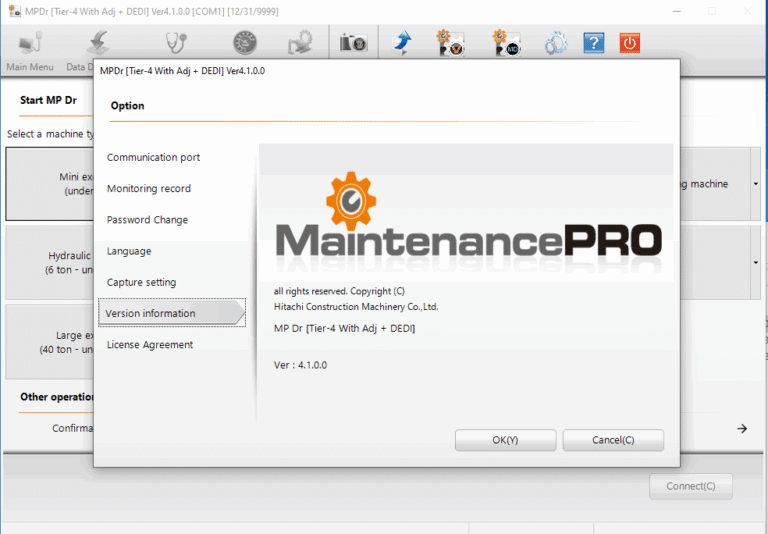
Task: Expand dropdown arrow beside 'machine' button
Action: [756, 184]
